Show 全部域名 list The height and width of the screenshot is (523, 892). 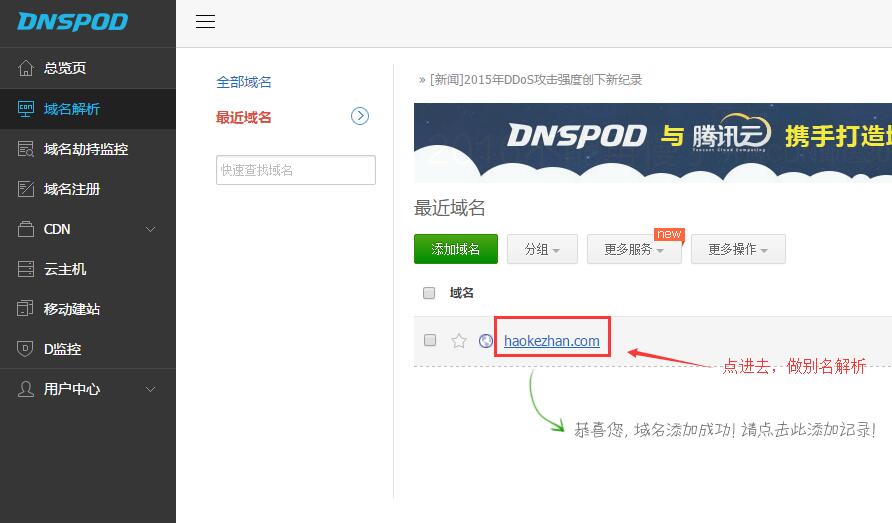pyautogui.click(x=243, y=82)
